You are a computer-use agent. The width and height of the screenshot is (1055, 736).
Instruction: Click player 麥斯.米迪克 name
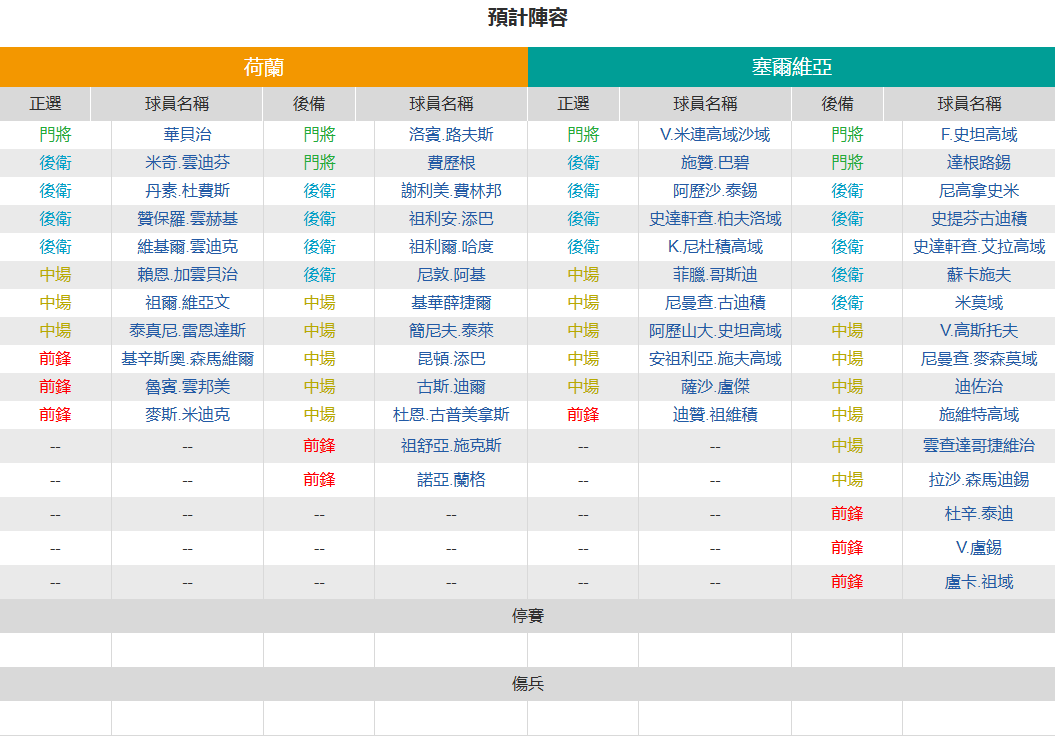(x=188, y=414)
